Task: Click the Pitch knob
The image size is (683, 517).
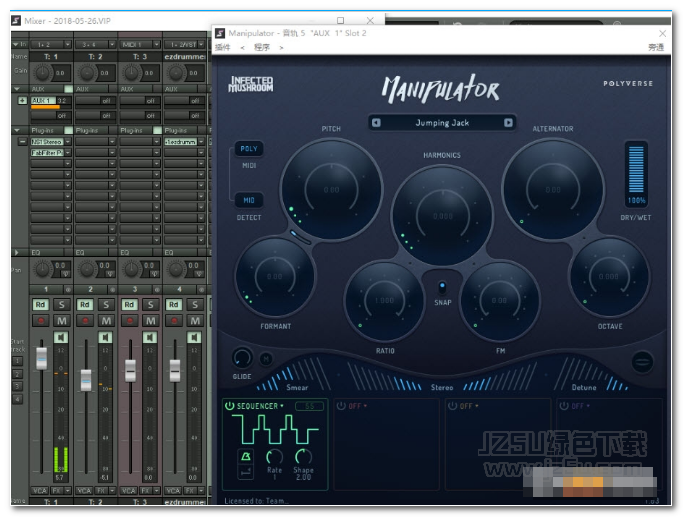Action: (x=331, y=190)
